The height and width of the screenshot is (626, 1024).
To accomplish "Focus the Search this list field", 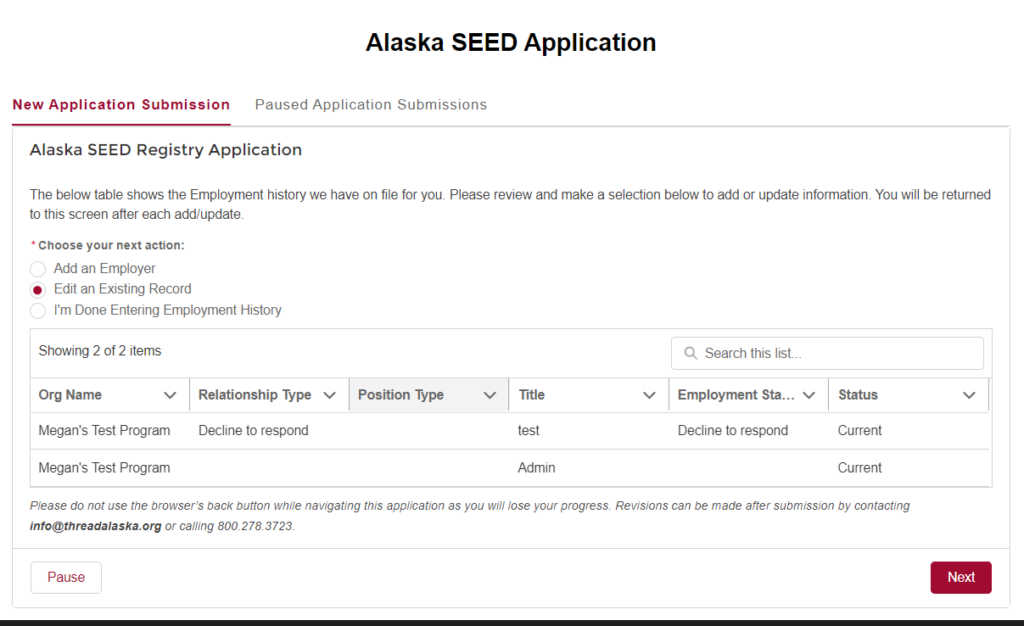I will 827,353.
